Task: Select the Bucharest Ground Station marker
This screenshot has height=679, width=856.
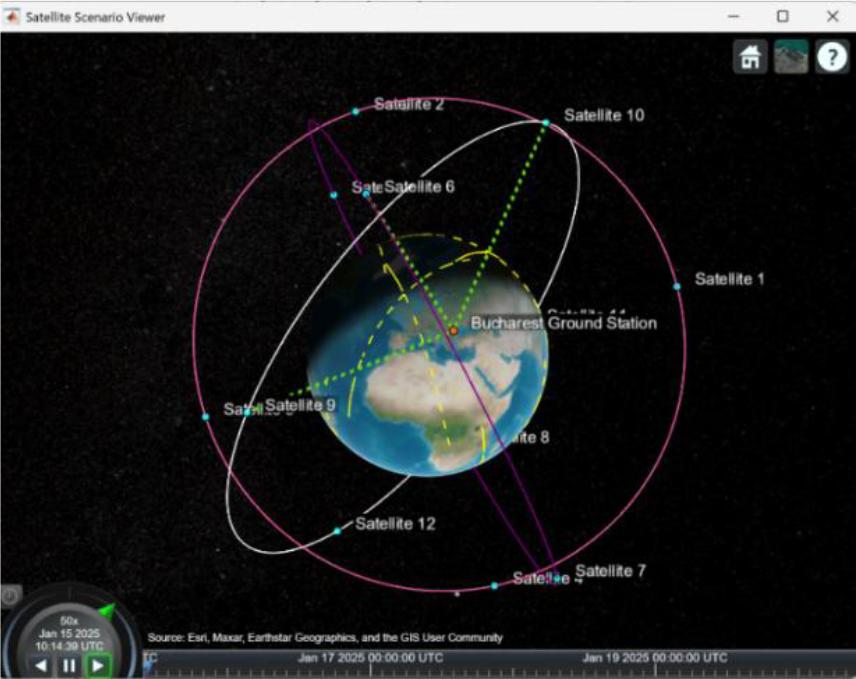Action: coord(453,329)
